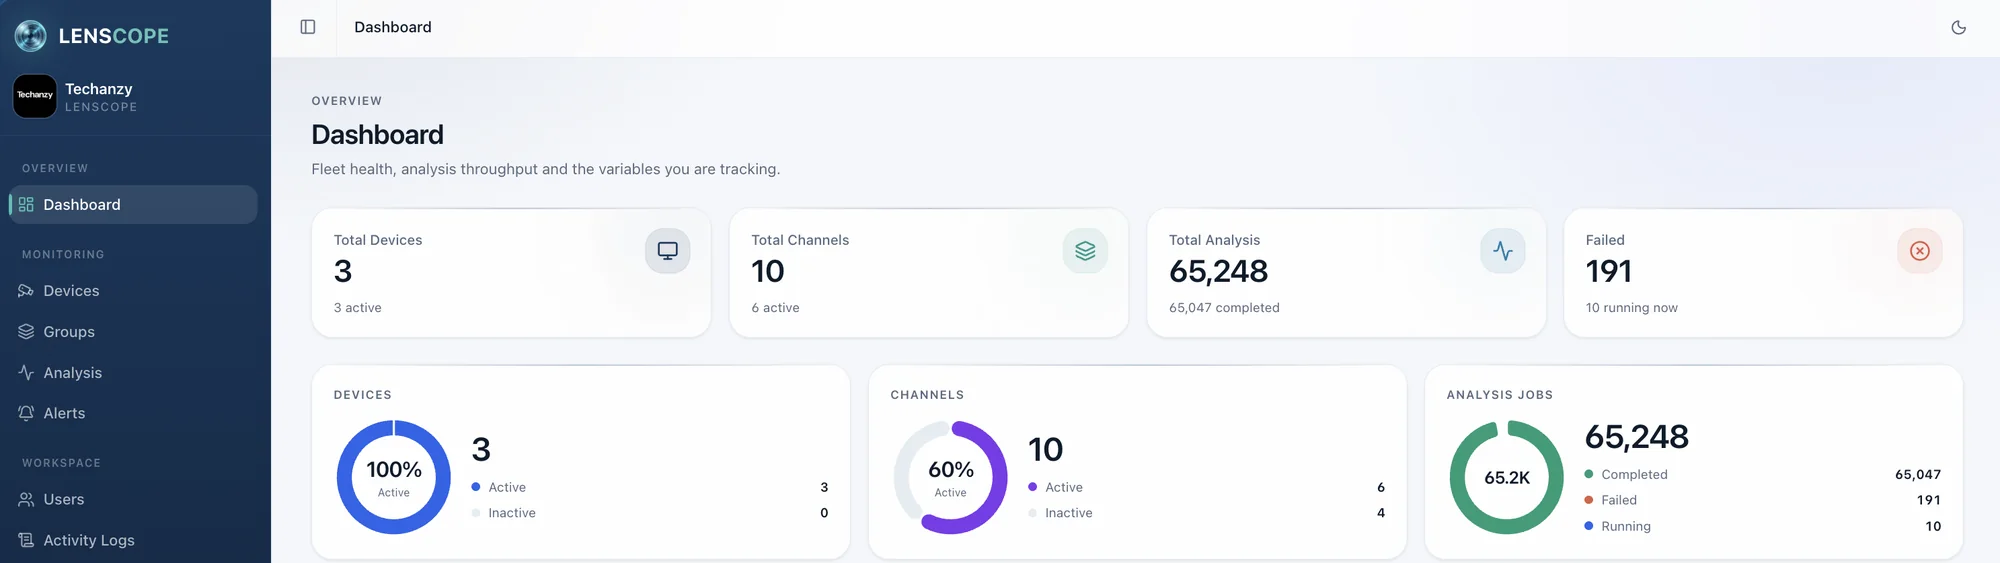Click the red Failed legend dot
Image resolution: width=2000 pixels, height=563 pixels.
1589,500
